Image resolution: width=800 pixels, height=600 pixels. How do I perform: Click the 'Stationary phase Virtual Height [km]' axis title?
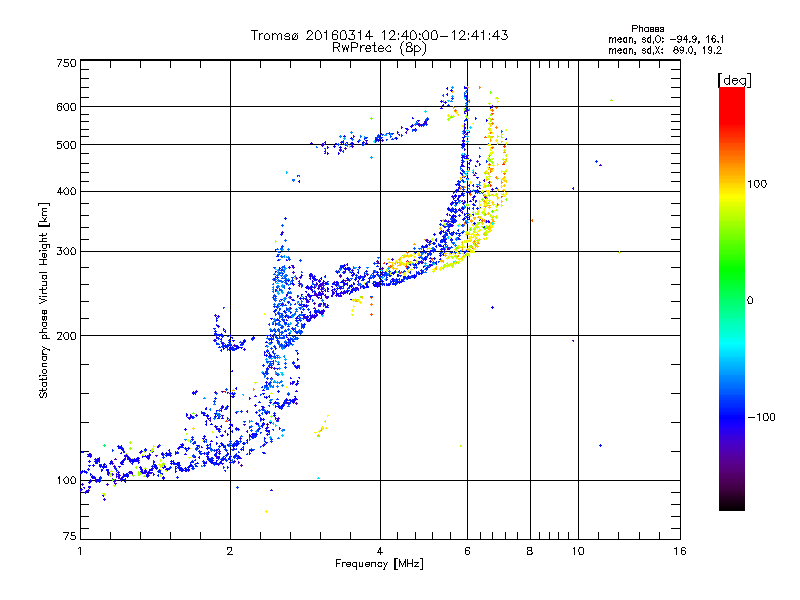[44, 300]
